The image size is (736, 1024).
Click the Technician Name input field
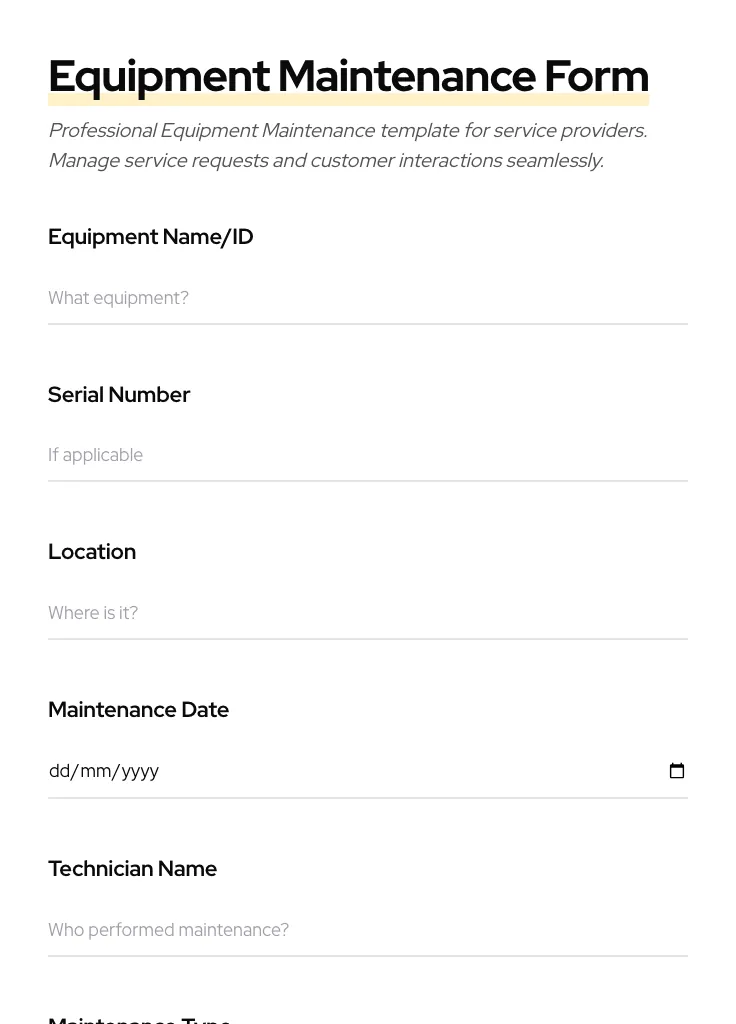click(367, 930)
